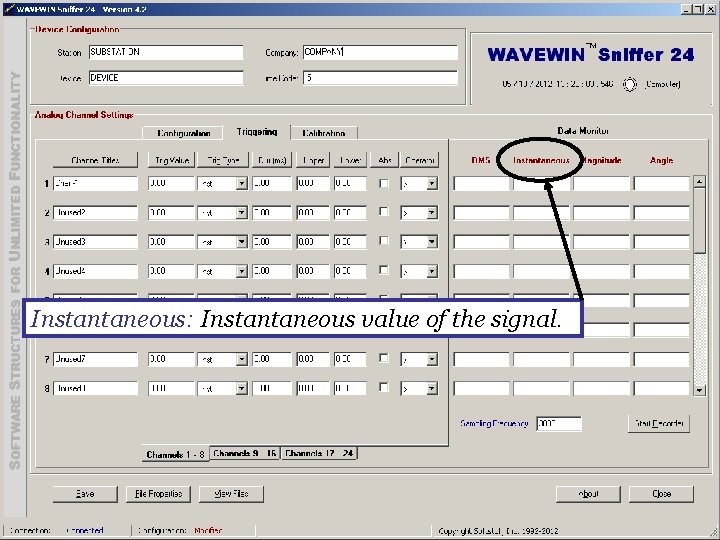The width and height of the screenshot is (720, 540).
Task: Click the Station field containing SUBSTATION
Action: pos(166,52)
